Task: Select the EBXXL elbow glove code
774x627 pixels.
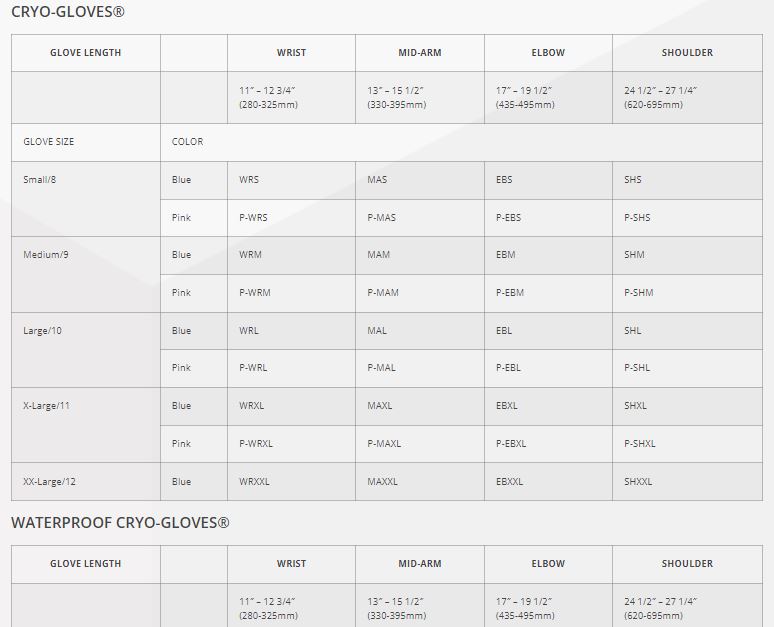Action: [509, 482]
